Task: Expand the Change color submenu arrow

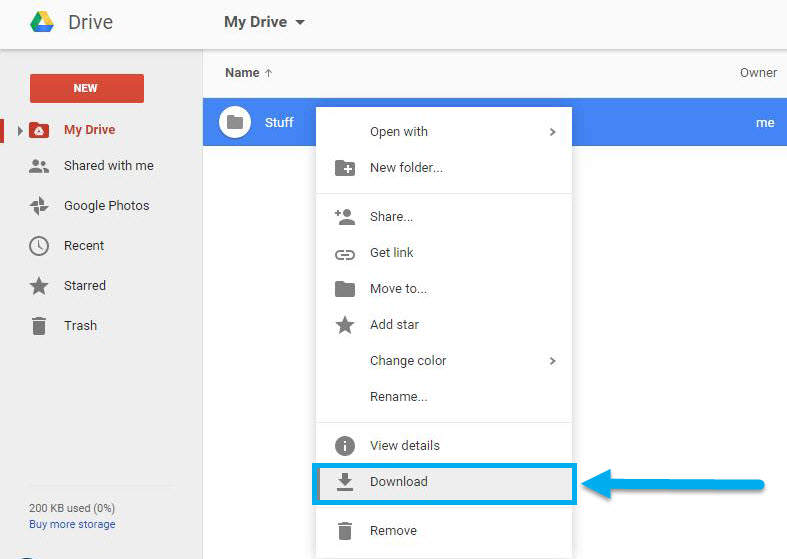Action: click(553, 361)
